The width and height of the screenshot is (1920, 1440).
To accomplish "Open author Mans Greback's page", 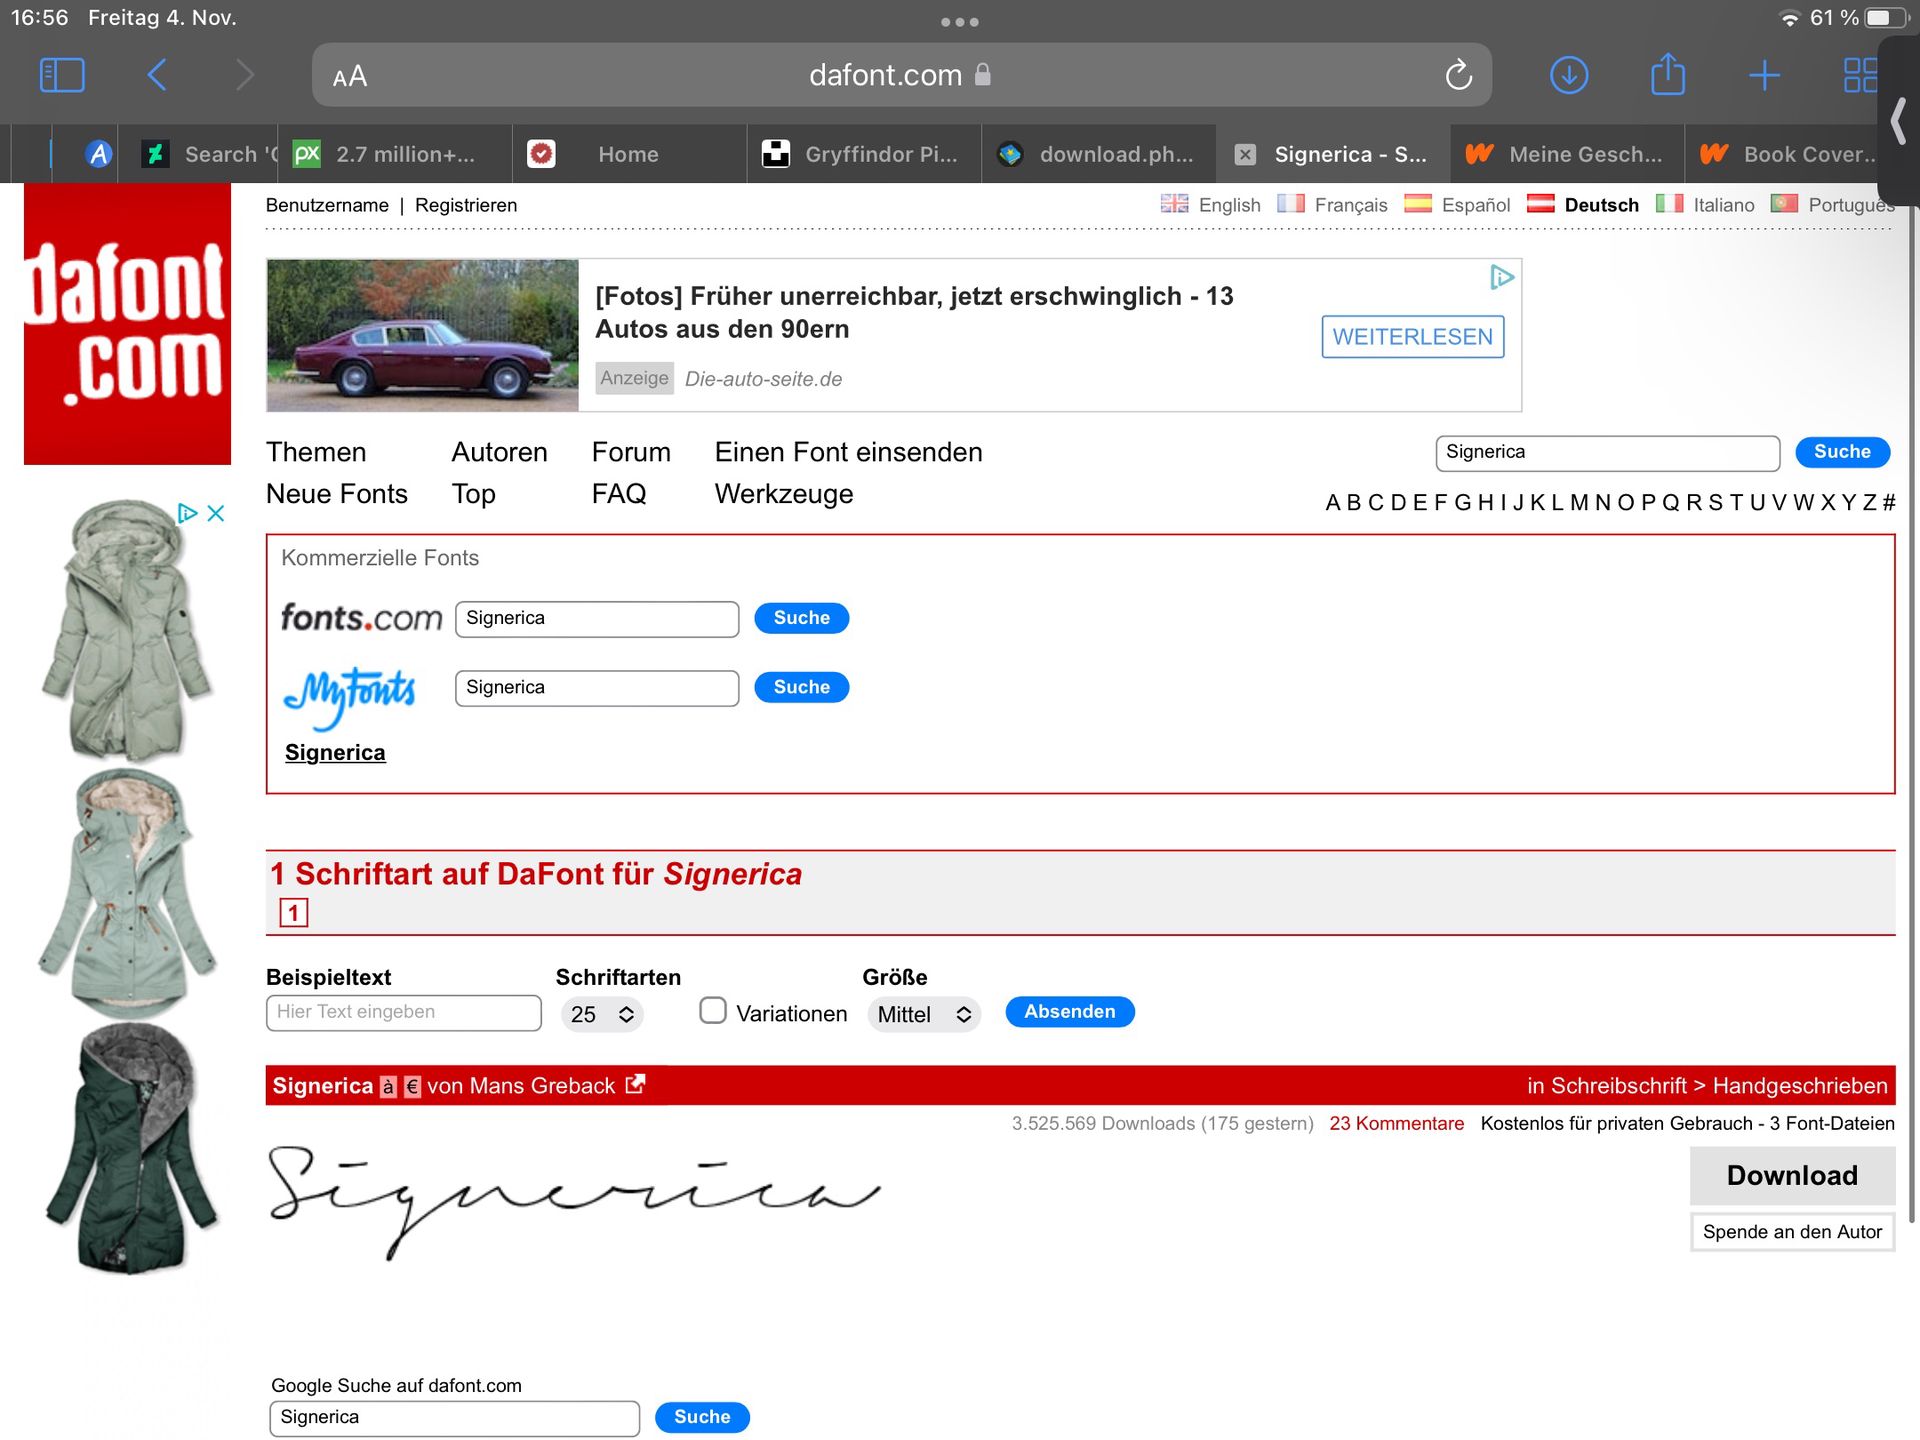I will tap(541, 1086).
